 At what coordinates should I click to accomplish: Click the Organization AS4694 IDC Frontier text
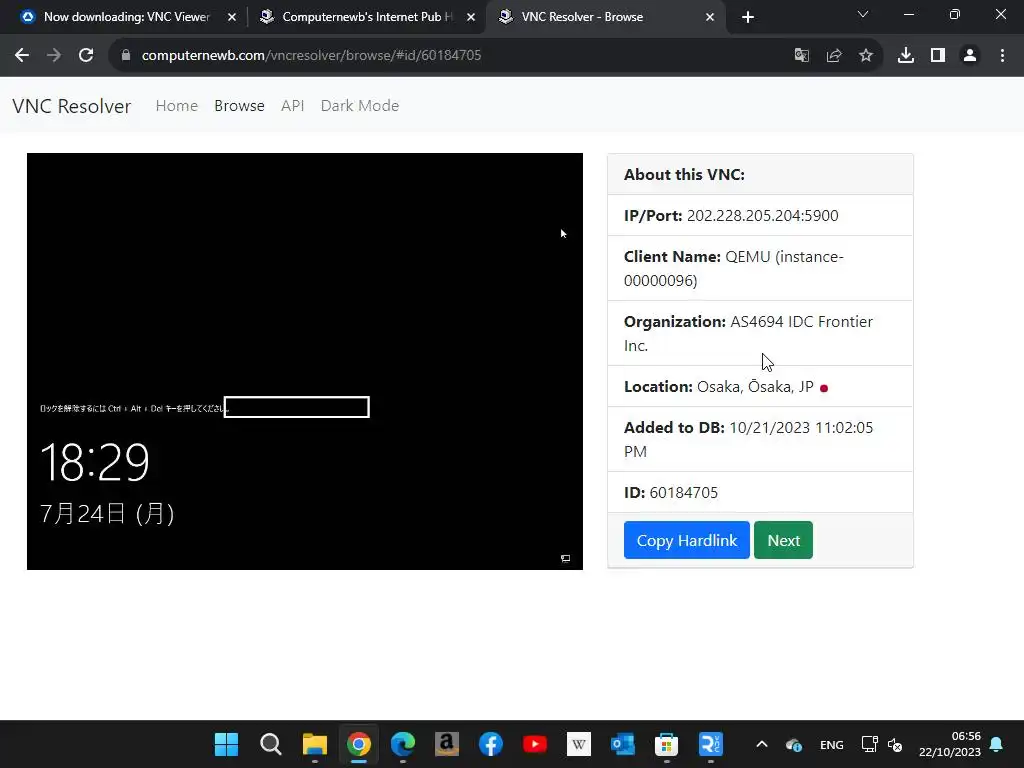click(748, 334)
